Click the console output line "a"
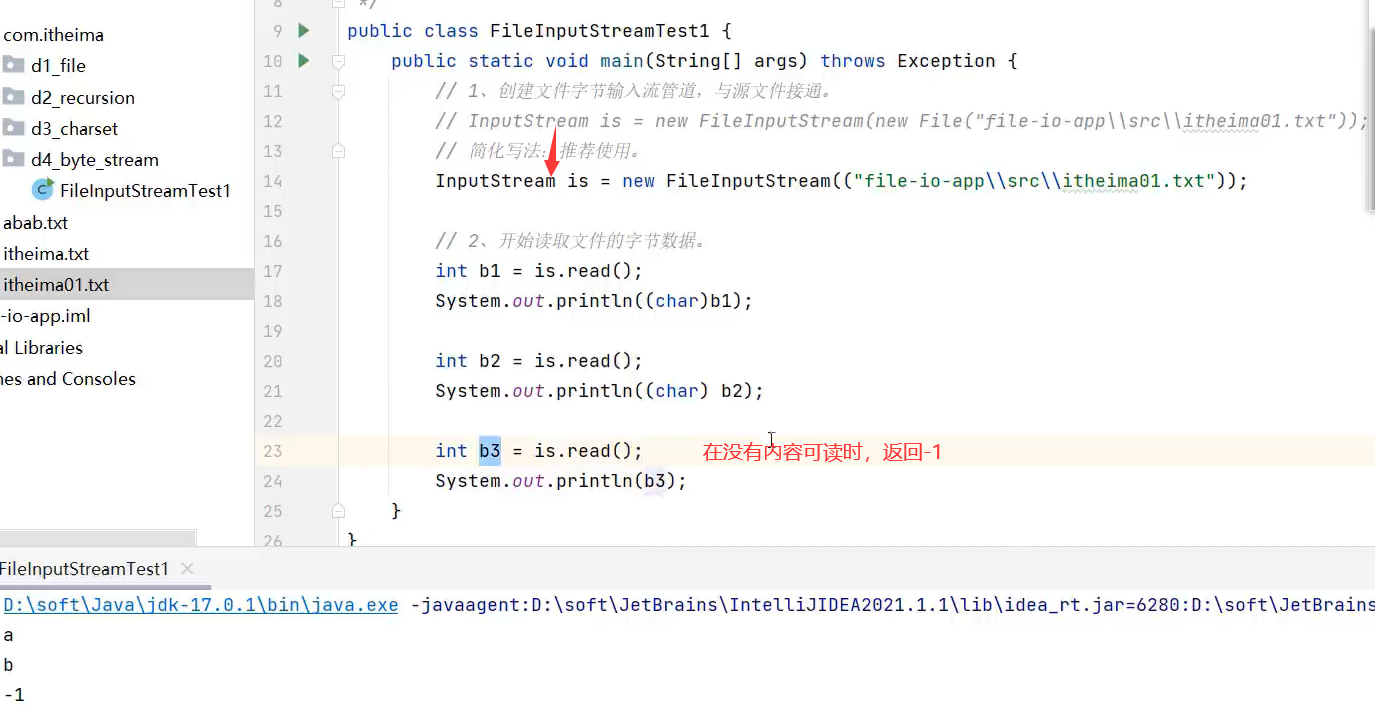The width and height of the screenshot is (1375, 728). click(9, 635)
